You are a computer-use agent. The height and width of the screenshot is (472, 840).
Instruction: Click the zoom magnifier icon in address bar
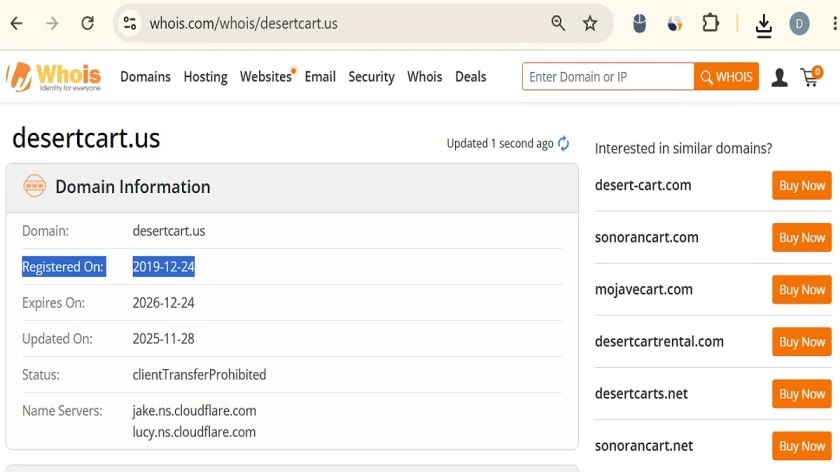pyautogui.click(x=558, y=23)
